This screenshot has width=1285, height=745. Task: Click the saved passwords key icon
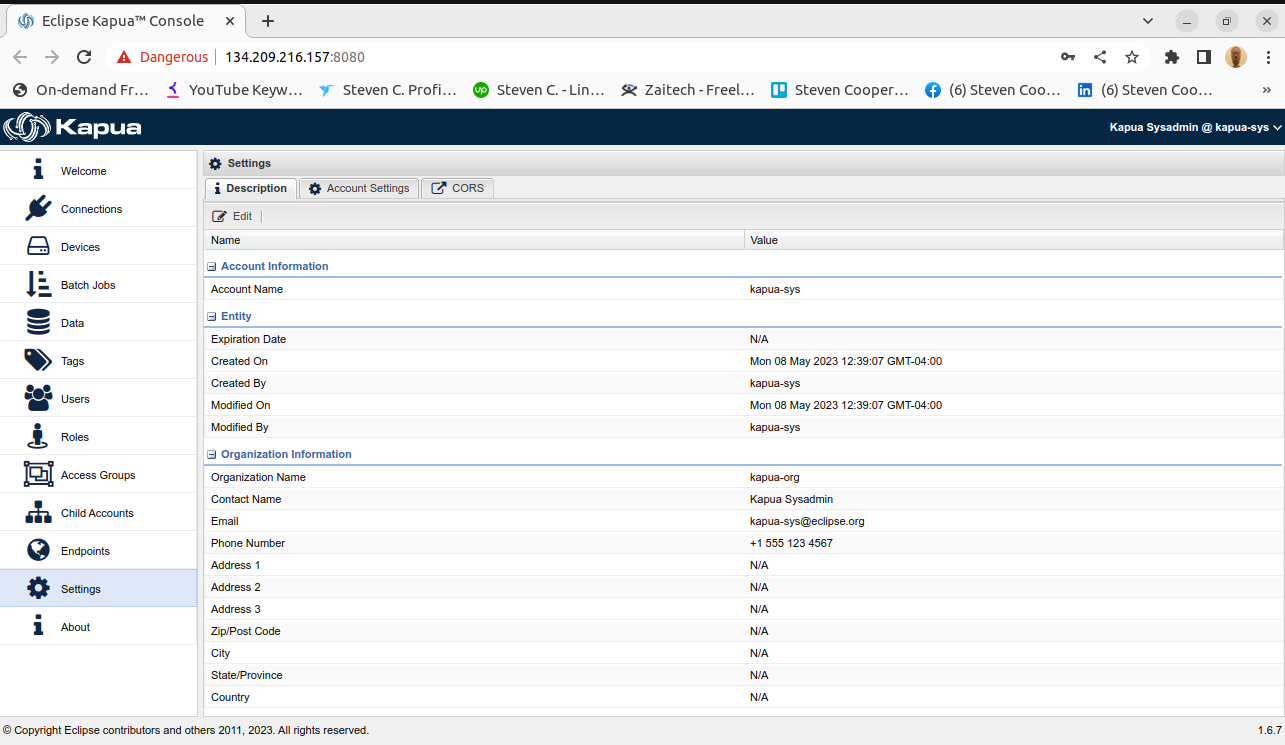click(x=1068, y=57)
